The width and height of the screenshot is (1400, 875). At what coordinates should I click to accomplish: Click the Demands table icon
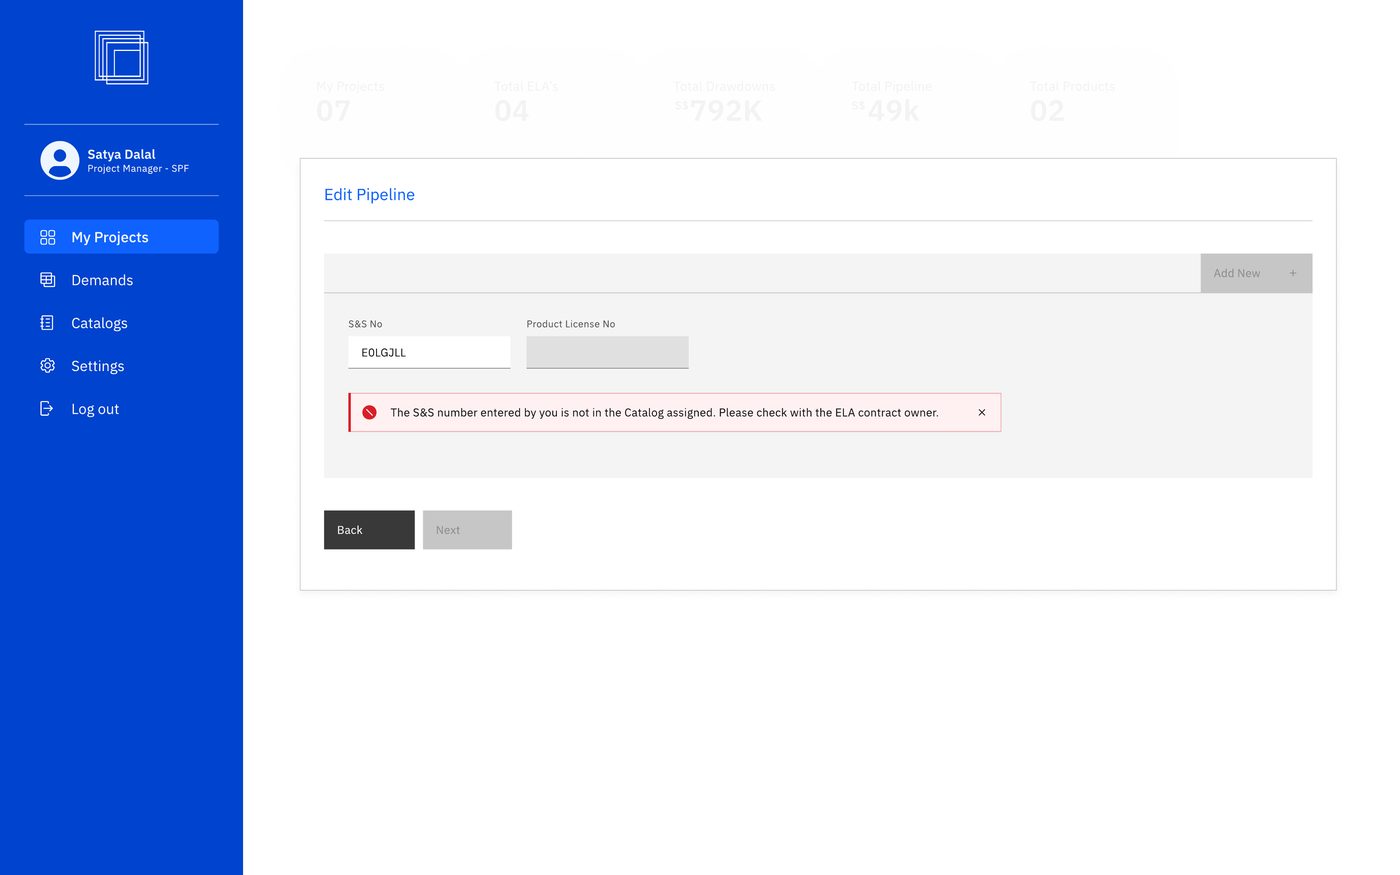coord(47,280)
